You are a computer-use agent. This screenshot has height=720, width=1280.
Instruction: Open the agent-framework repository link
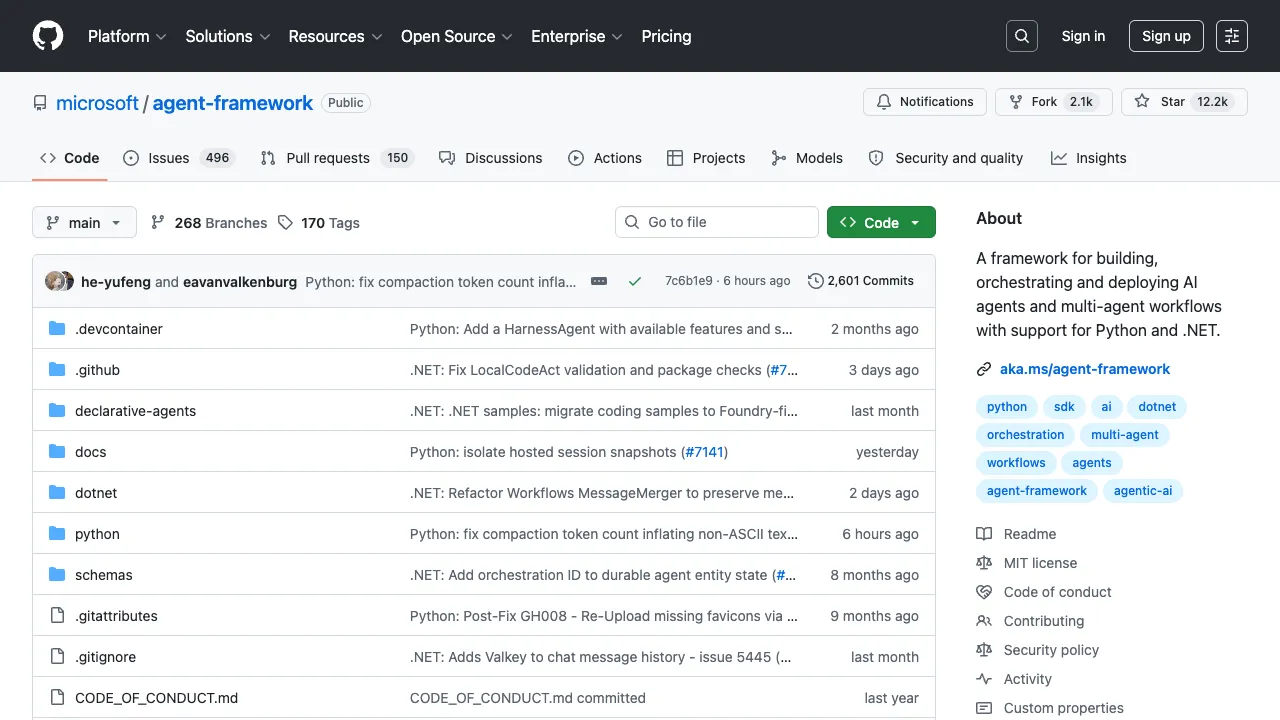click(x=233, y=103)
